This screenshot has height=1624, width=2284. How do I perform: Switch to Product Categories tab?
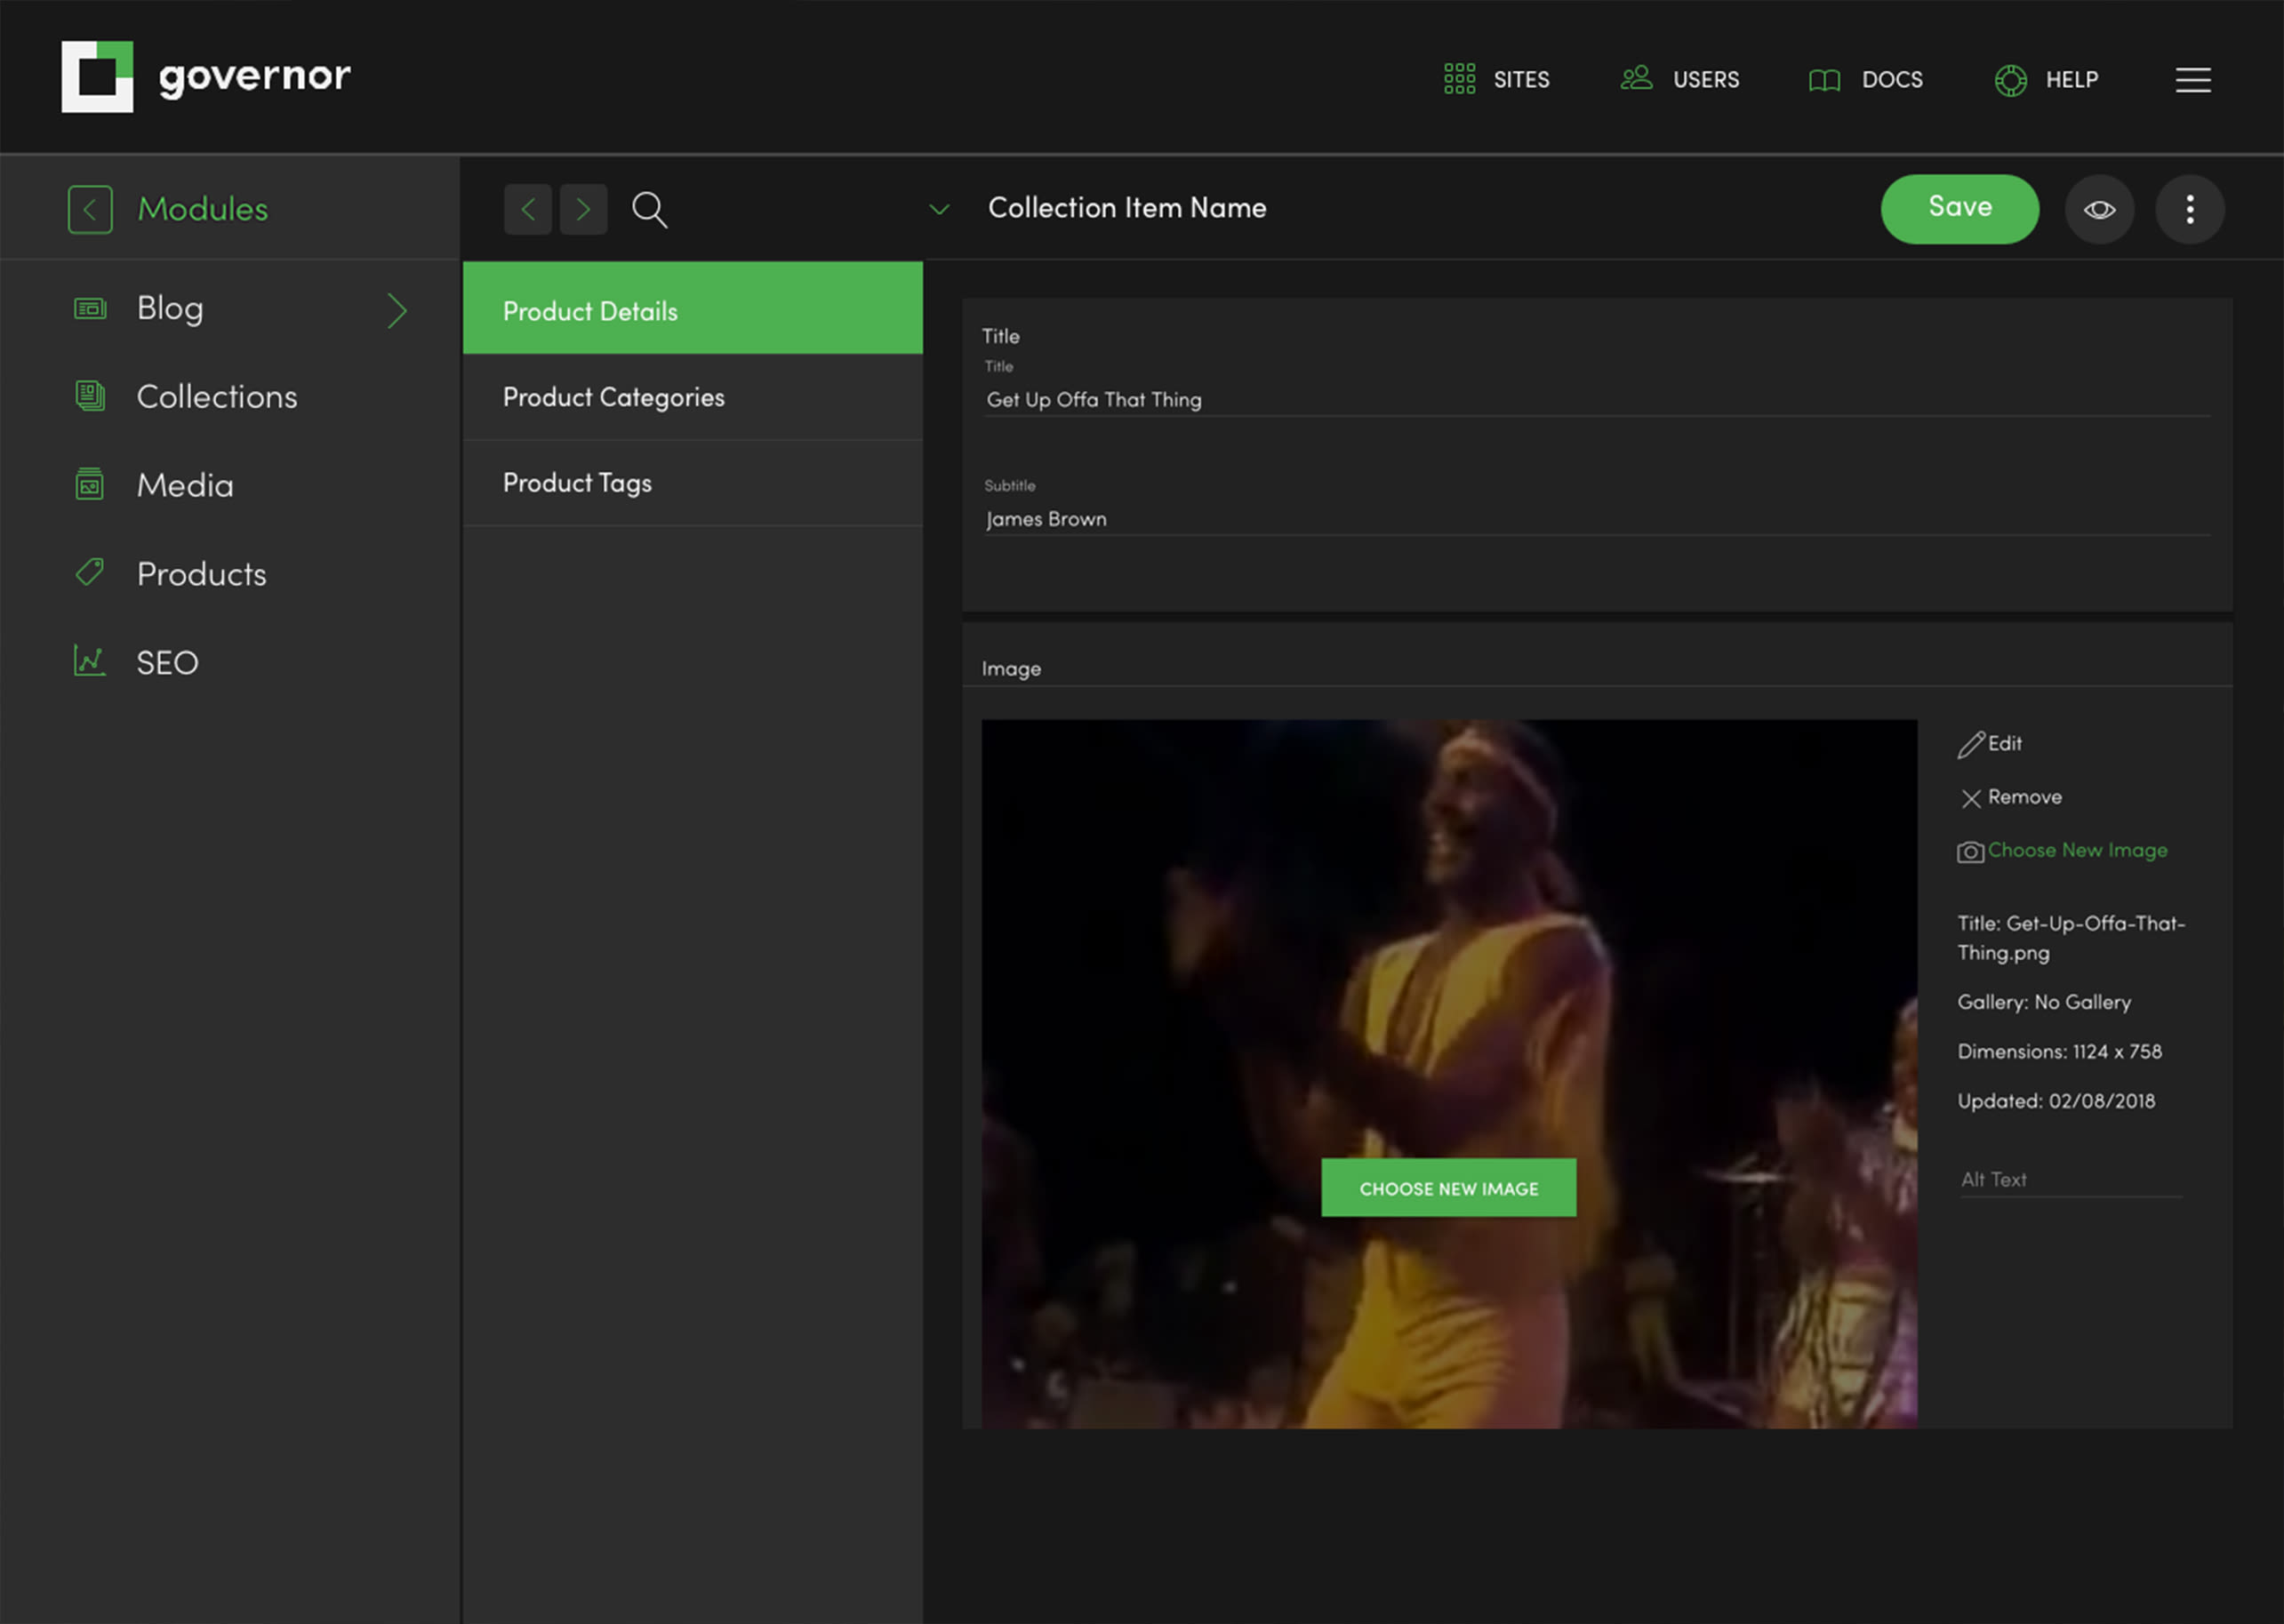point(613,398)
